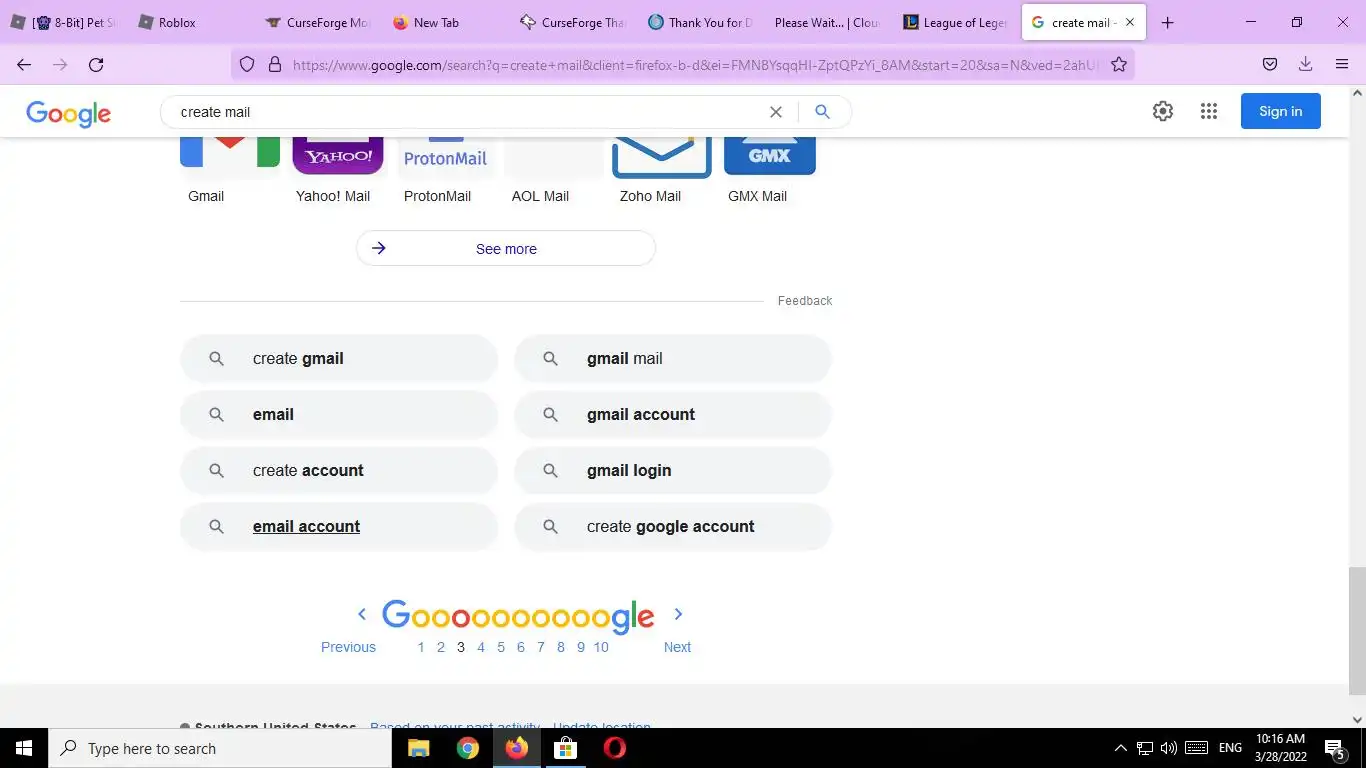
Task: Select the Zoho Mail envelope thumbnail
Action: pos(661,157)
